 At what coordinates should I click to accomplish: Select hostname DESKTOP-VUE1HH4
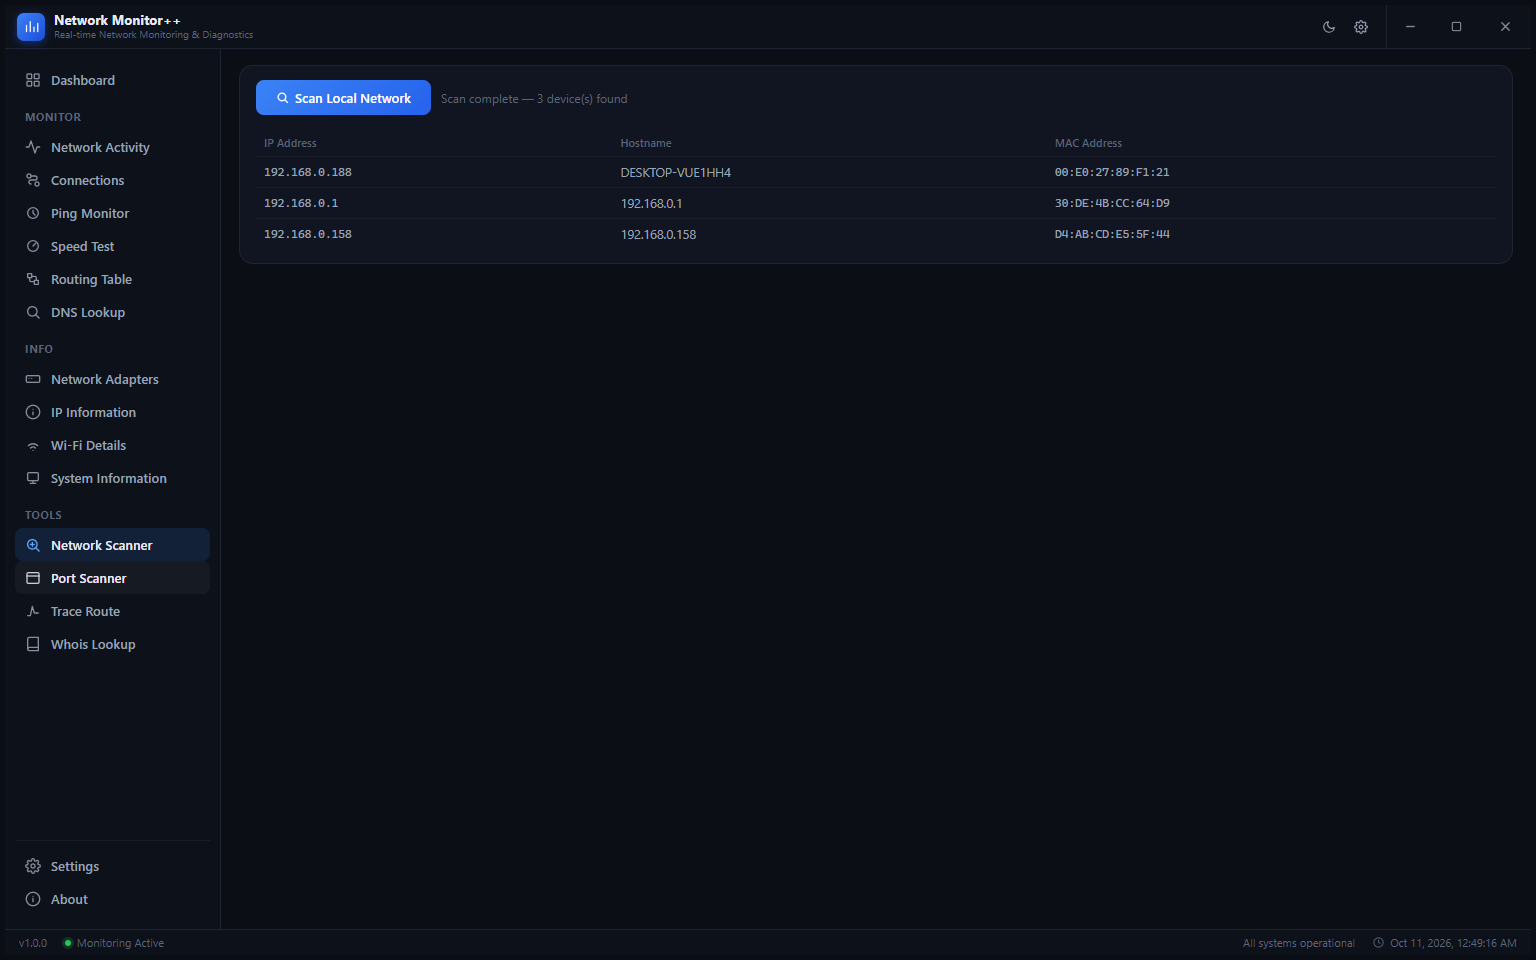[676, 173]
